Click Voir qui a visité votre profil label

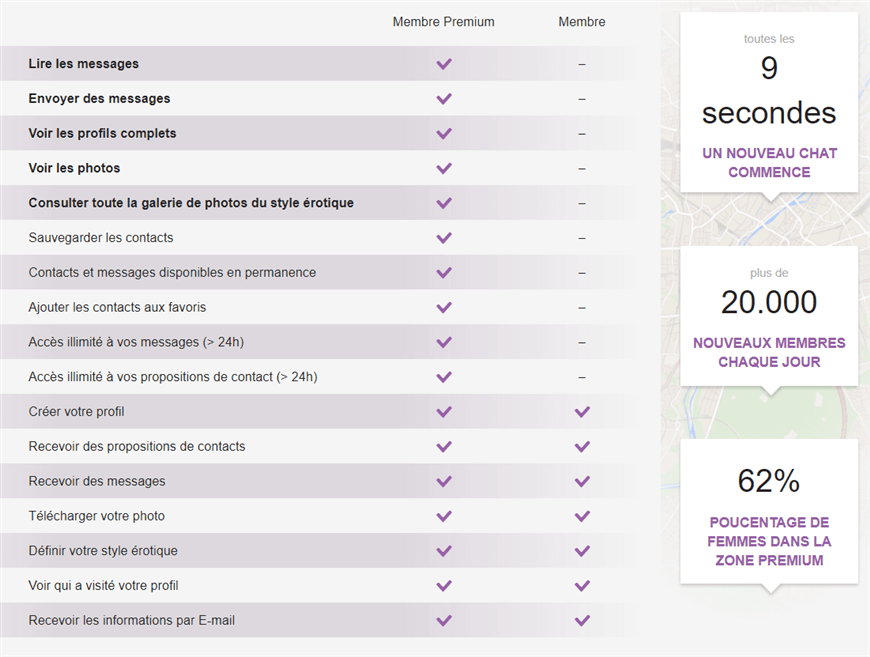[104, 585]
